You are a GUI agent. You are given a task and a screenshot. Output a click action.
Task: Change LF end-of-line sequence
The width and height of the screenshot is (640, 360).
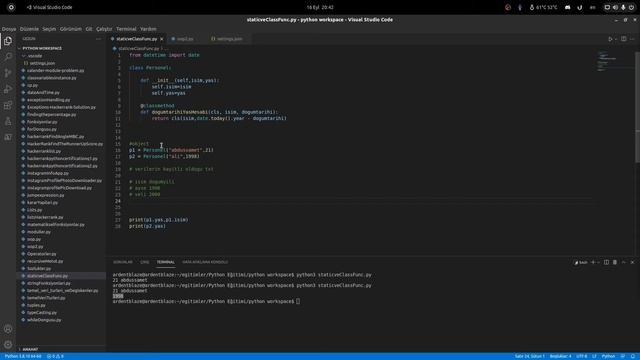pos(594,356)
